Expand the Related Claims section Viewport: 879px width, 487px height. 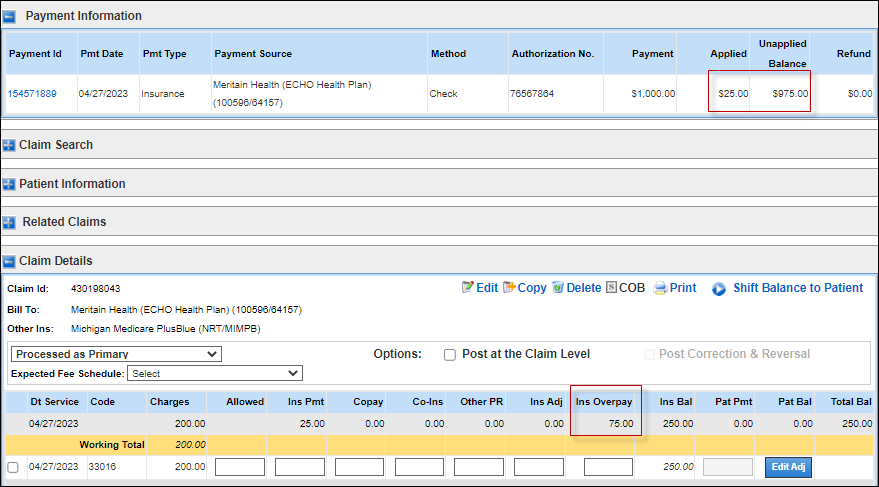tap(10, 222)
